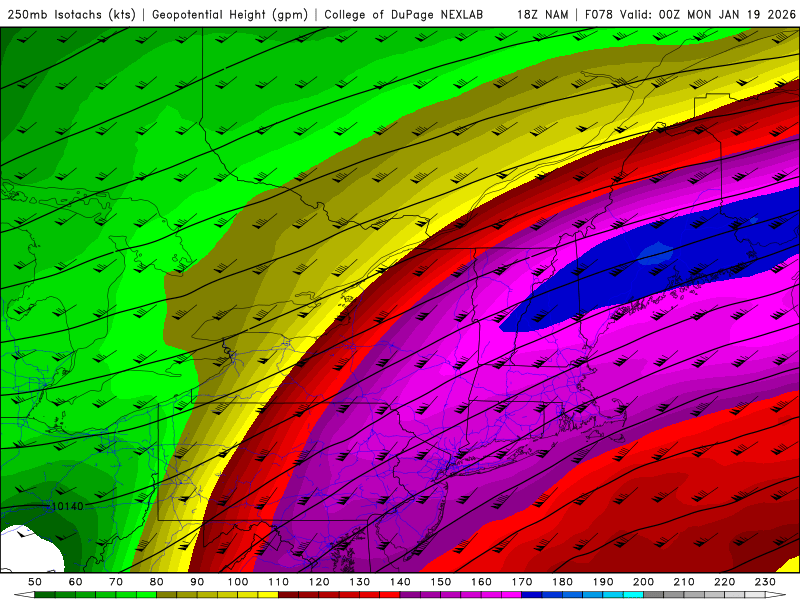Click the darkest blue swatch in the color bar
The width and height of the screenshot is (800, 600).
tap(531, 595)
